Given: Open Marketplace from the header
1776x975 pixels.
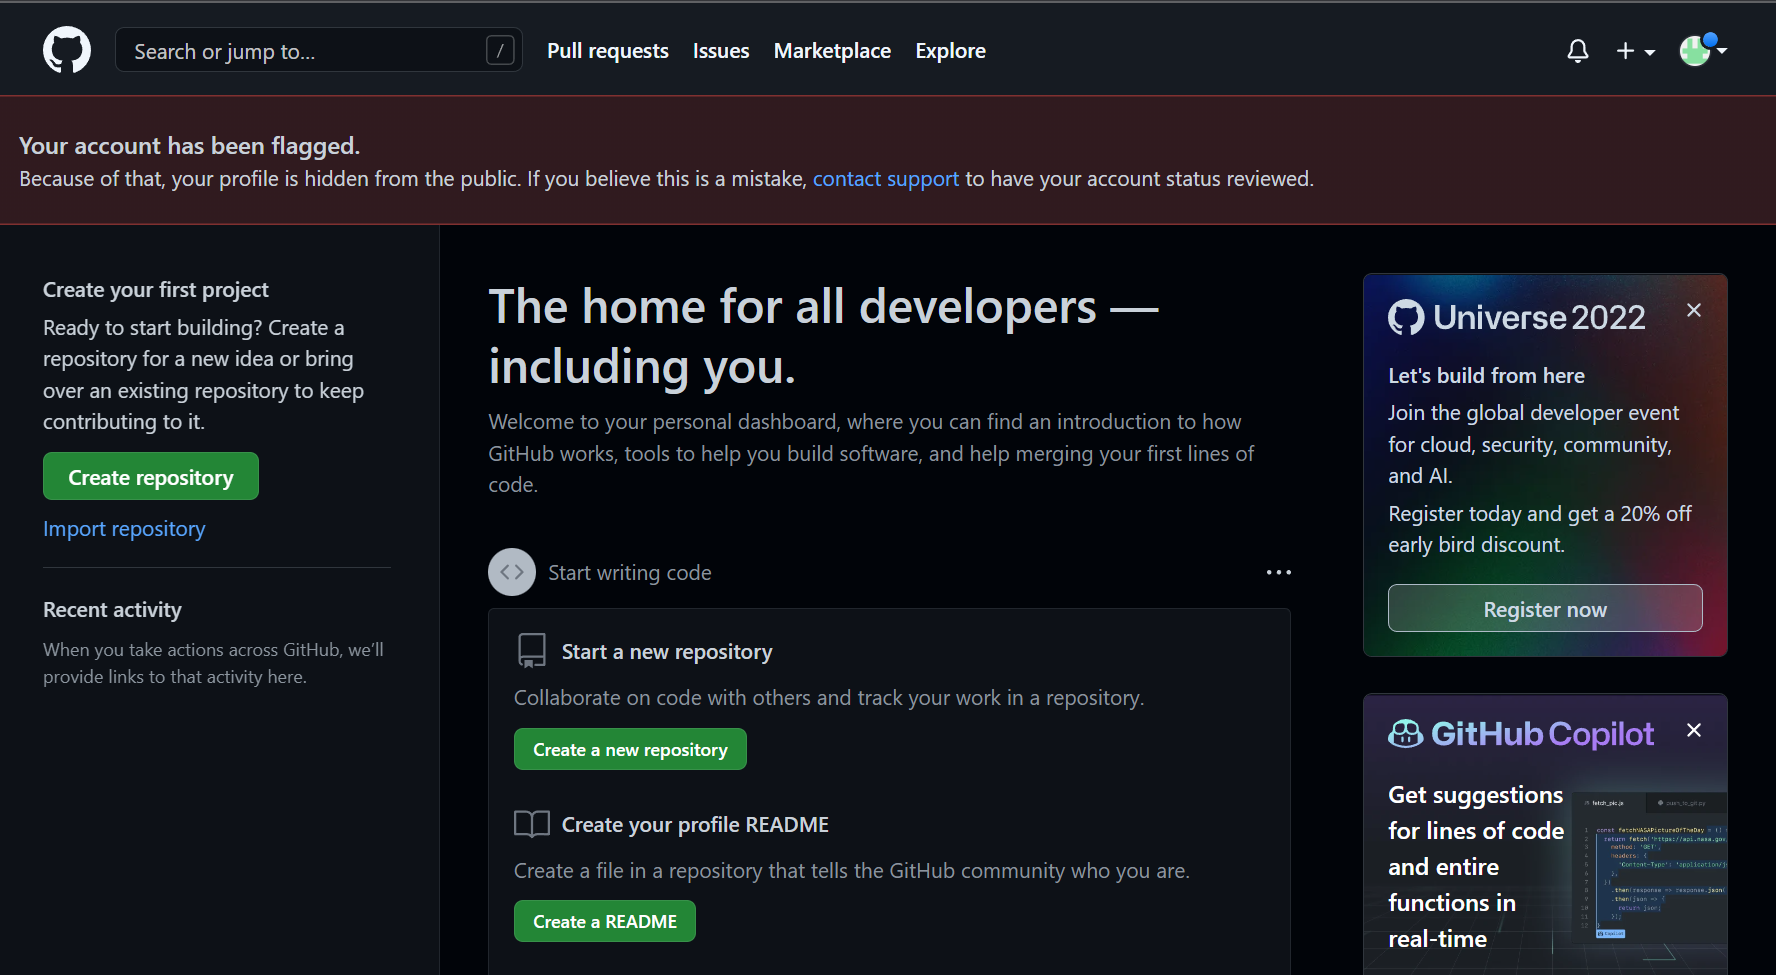Looking at the screenshot, I should 832,51.
